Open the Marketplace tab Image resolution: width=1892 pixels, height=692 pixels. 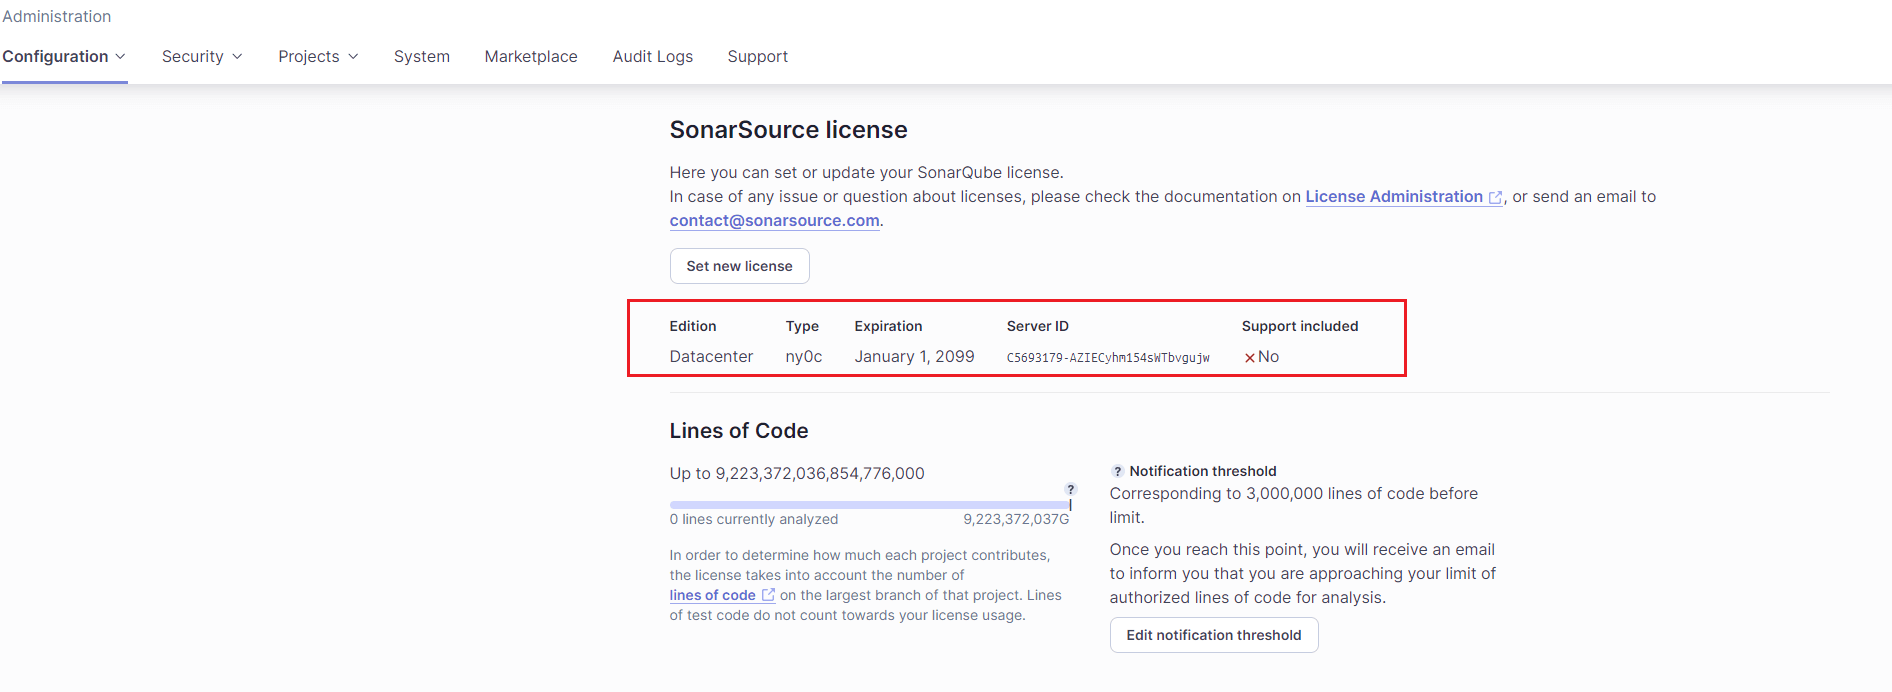point(531,56)
